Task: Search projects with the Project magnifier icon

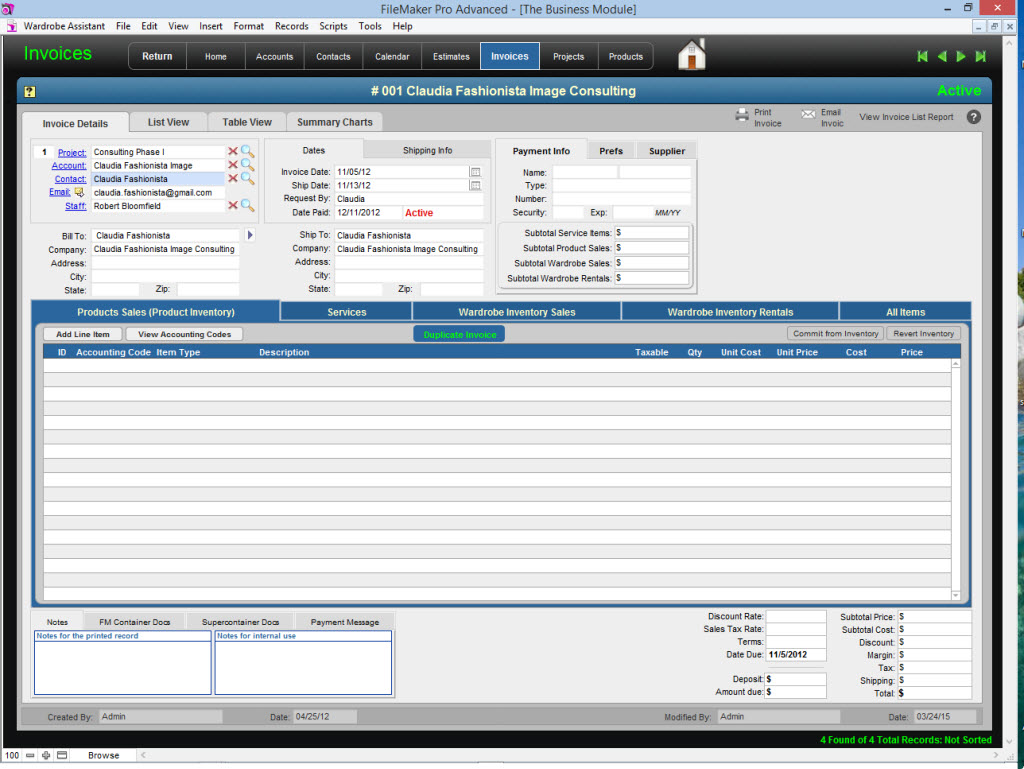Action: [x=247, y=151]
